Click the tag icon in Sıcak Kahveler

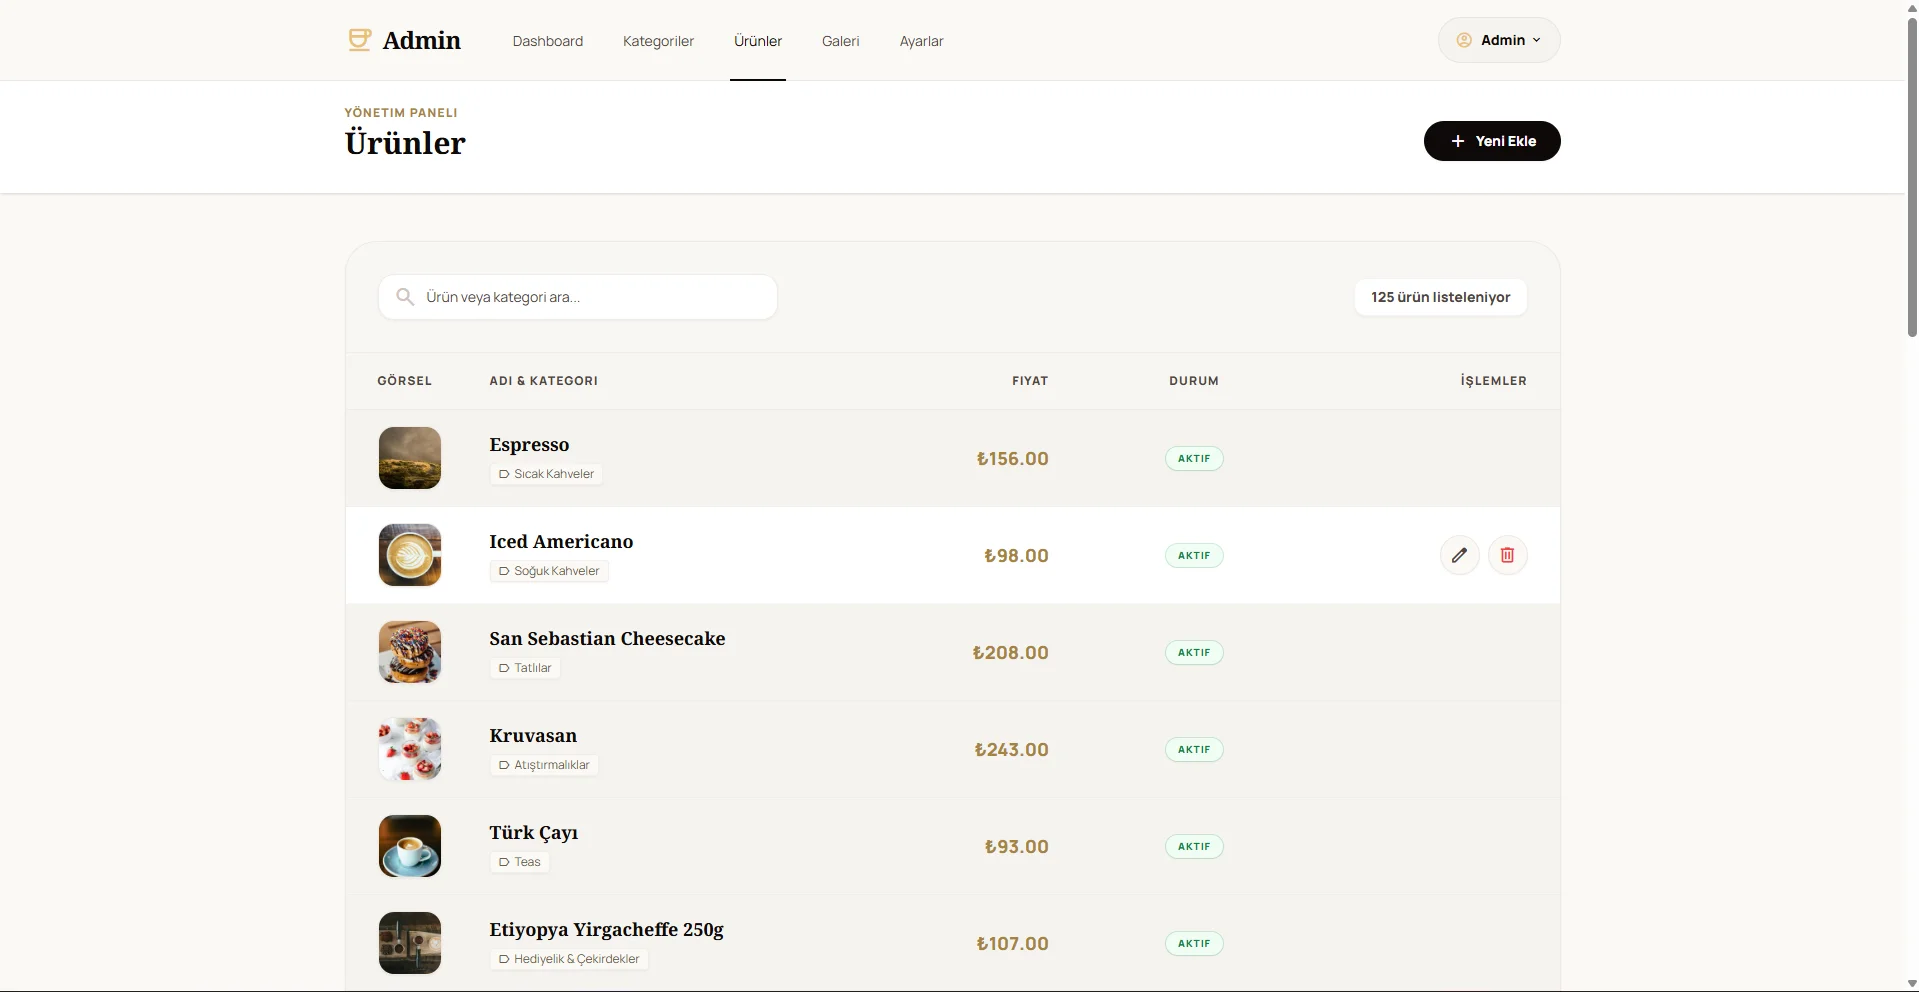point(504,474)
